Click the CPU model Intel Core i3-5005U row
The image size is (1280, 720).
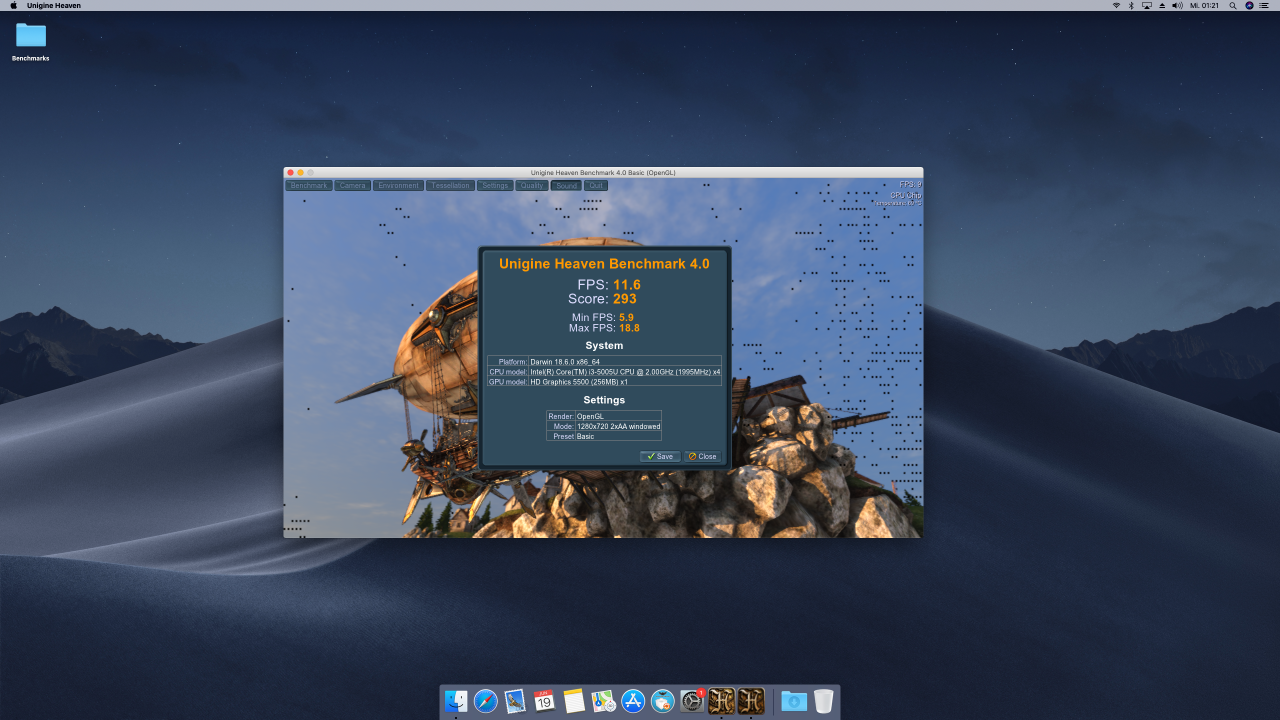click(x=604, y=371)
